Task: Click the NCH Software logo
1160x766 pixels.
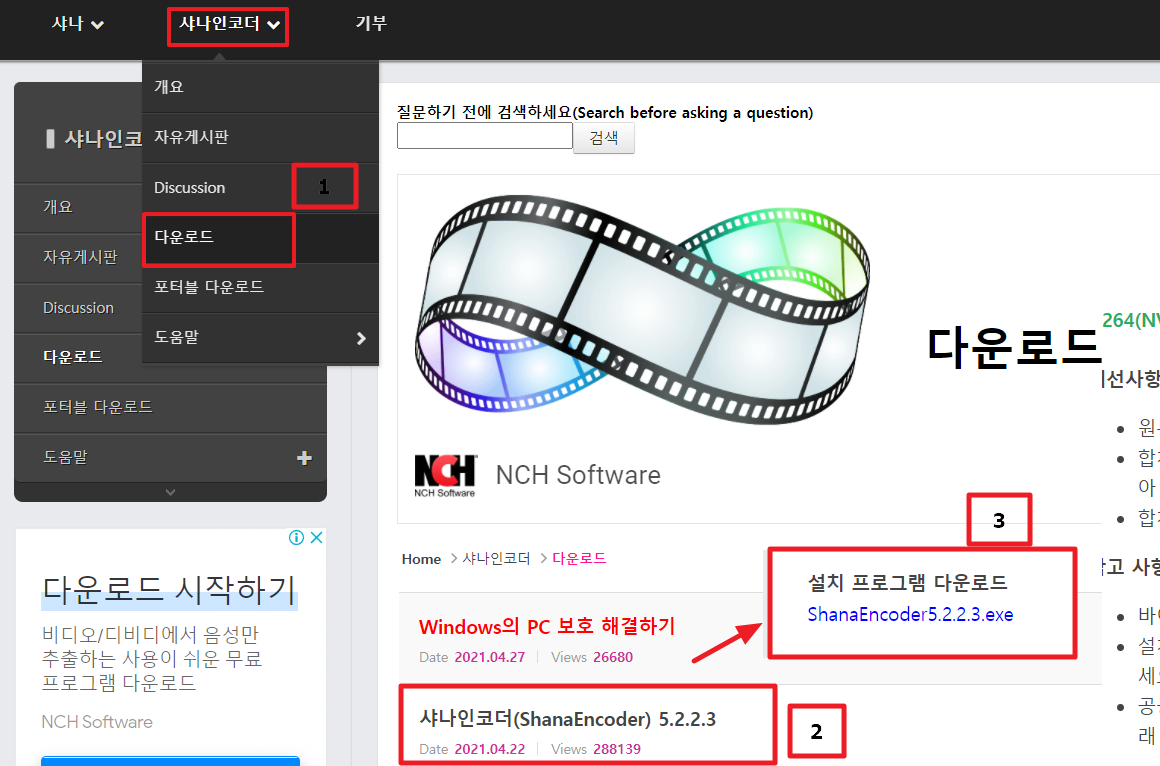Action: (445, 475)
